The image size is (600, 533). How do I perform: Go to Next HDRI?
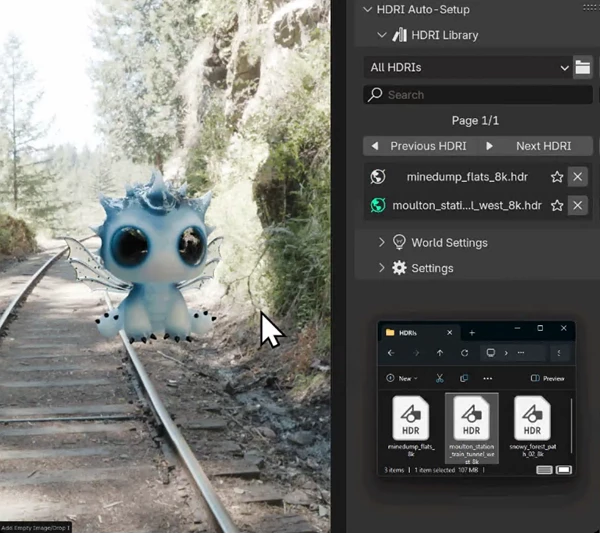pyautogui.click(x=535, y=146)
